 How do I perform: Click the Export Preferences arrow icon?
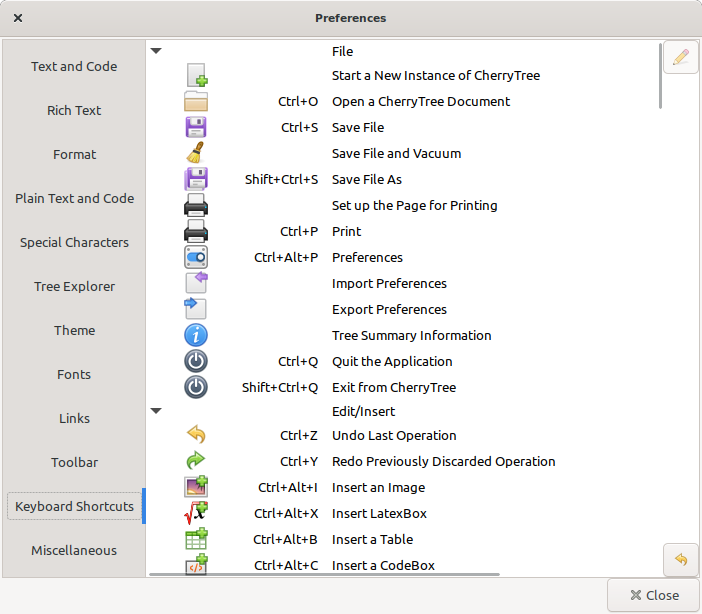195,309
